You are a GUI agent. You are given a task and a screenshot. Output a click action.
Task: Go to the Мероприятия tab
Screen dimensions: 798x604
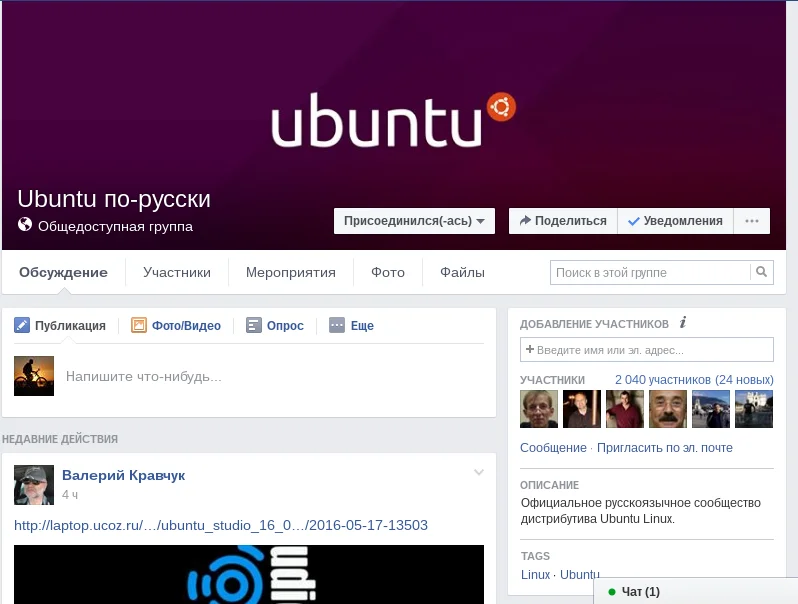tap(291, 272)
